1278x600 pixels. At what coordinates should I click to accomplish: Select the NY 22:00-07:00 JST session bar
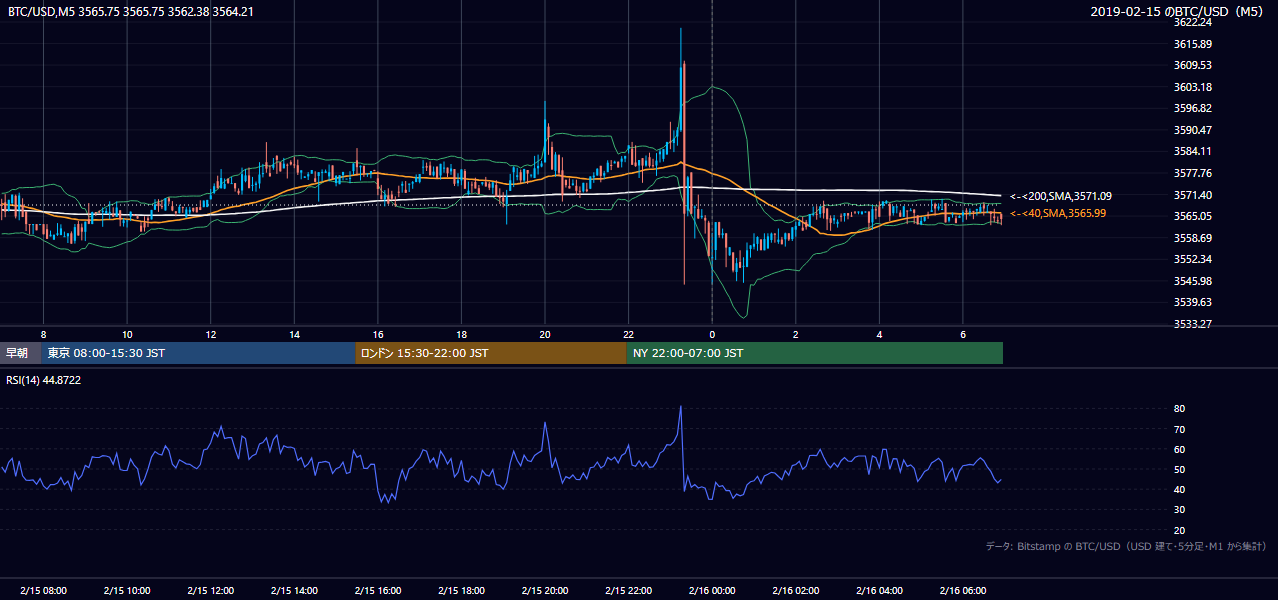pyautogui.click(x=815, y=353)
